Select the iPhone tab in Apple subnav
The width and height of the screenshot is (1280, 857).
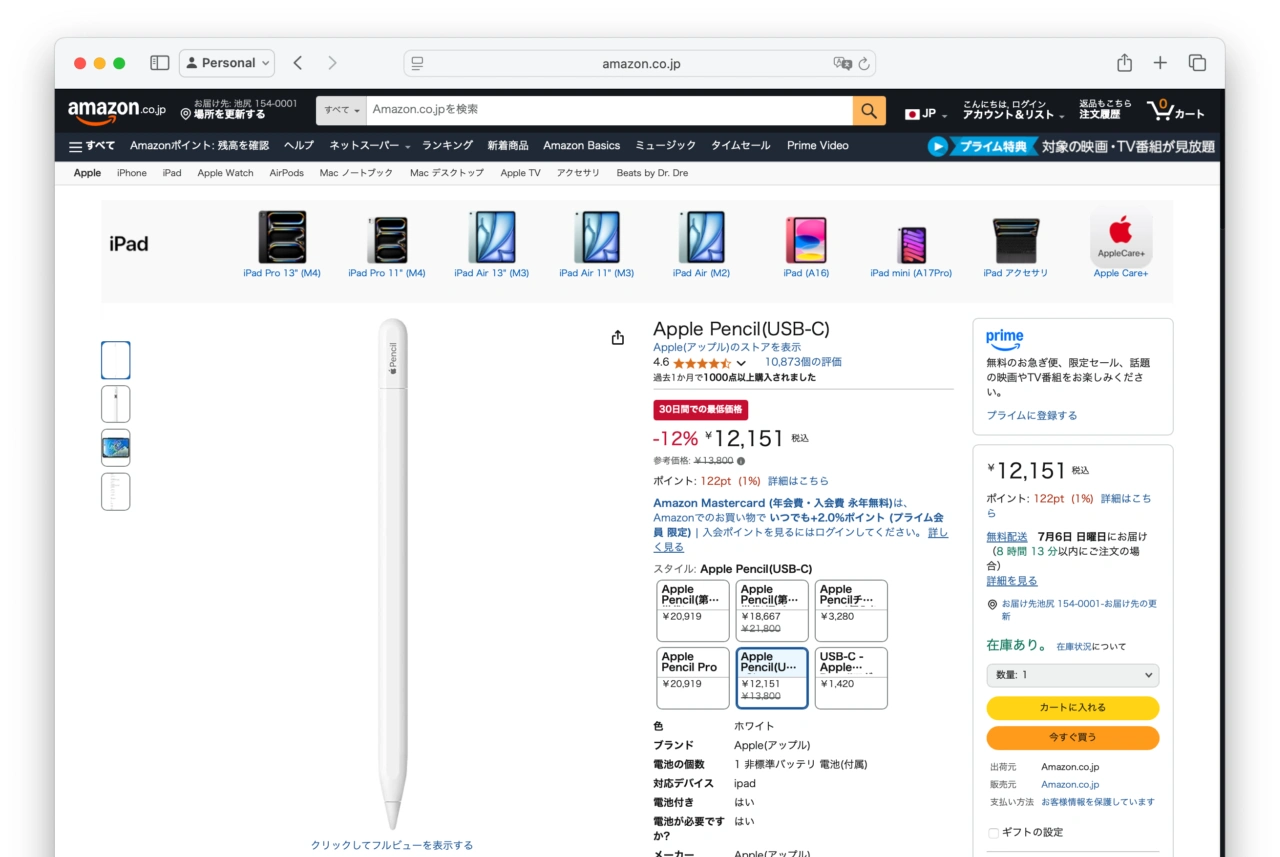tap(131, 173)
